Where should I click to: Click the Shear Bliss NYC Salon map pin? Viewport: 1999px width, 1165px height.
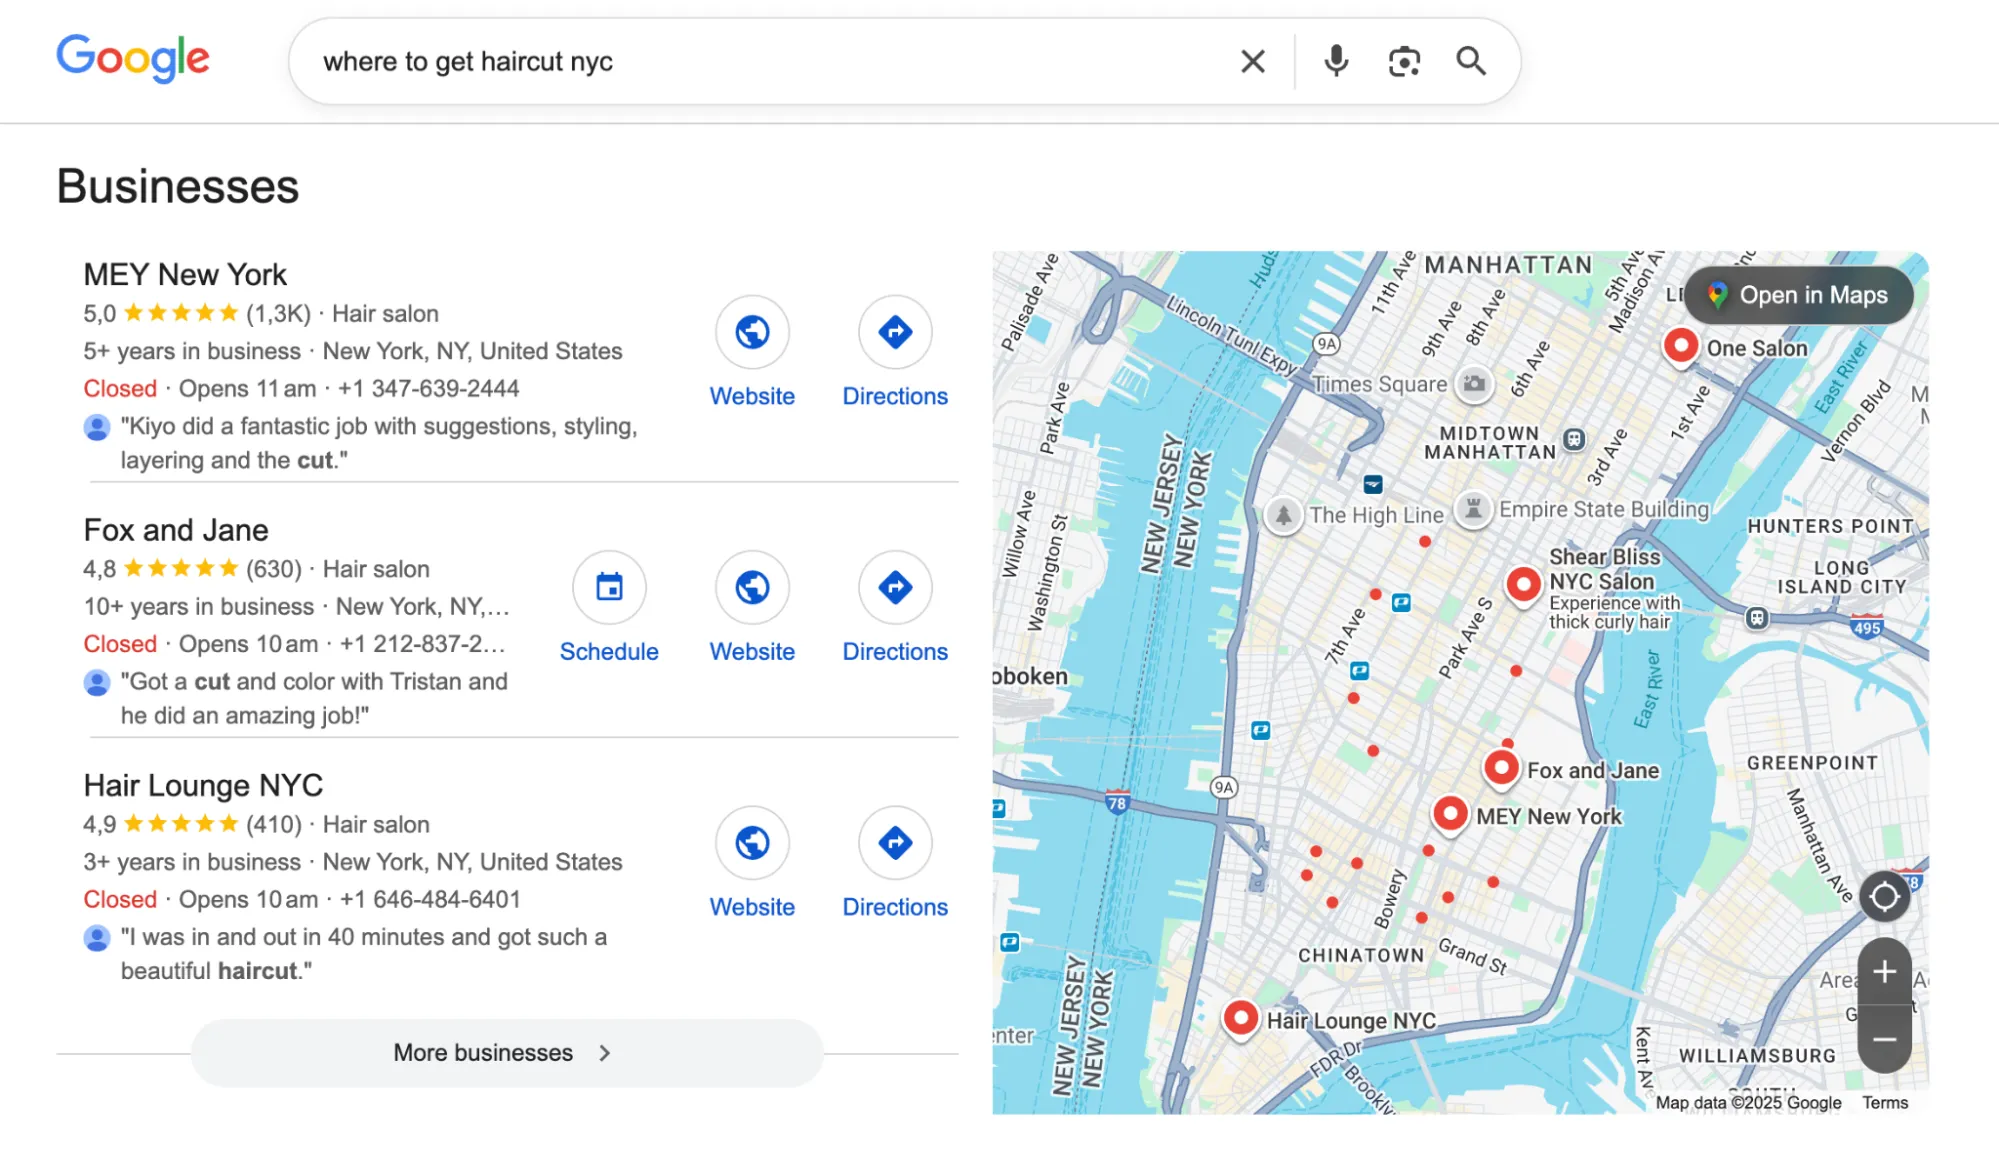click(x=1523, y=585)
